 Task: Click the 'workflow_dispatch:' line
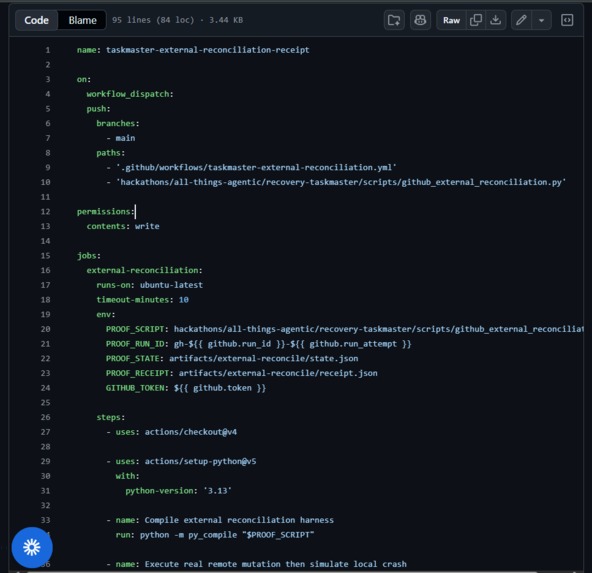[130, 94]
